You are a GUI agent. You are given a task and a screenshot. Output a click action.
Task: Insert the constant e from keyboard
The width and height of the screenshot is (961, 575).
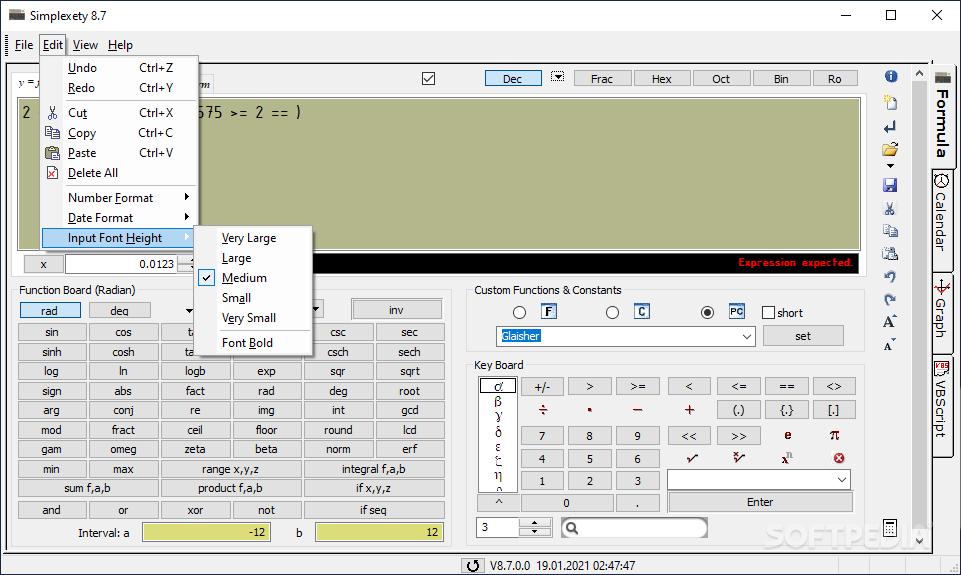788,435
